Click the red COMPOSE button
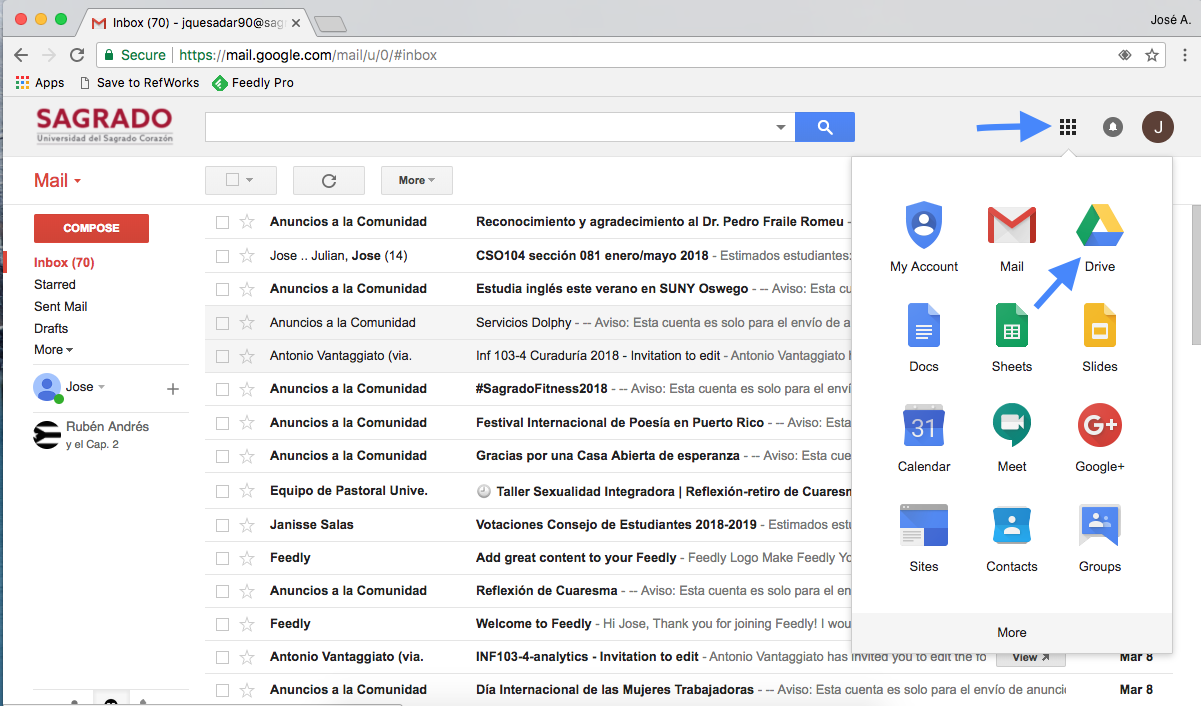Screen dimensions: 1201x706 tap(91, 228)
